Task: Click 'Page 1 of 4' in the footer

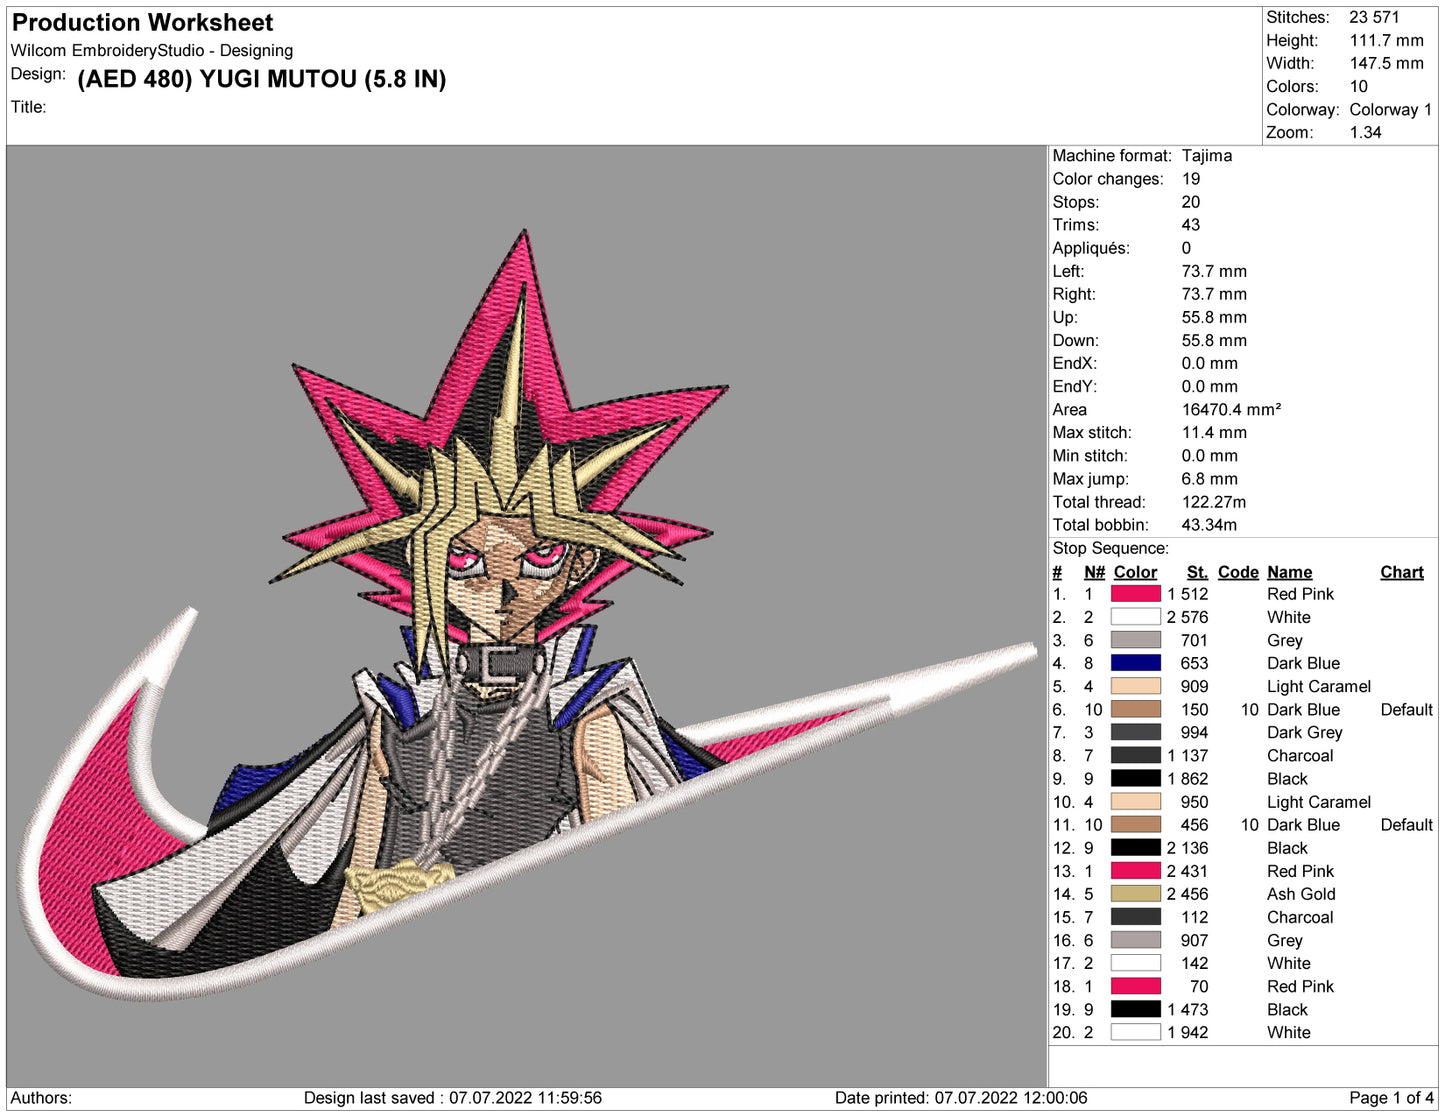Action: click(x=1391, y=1097)
